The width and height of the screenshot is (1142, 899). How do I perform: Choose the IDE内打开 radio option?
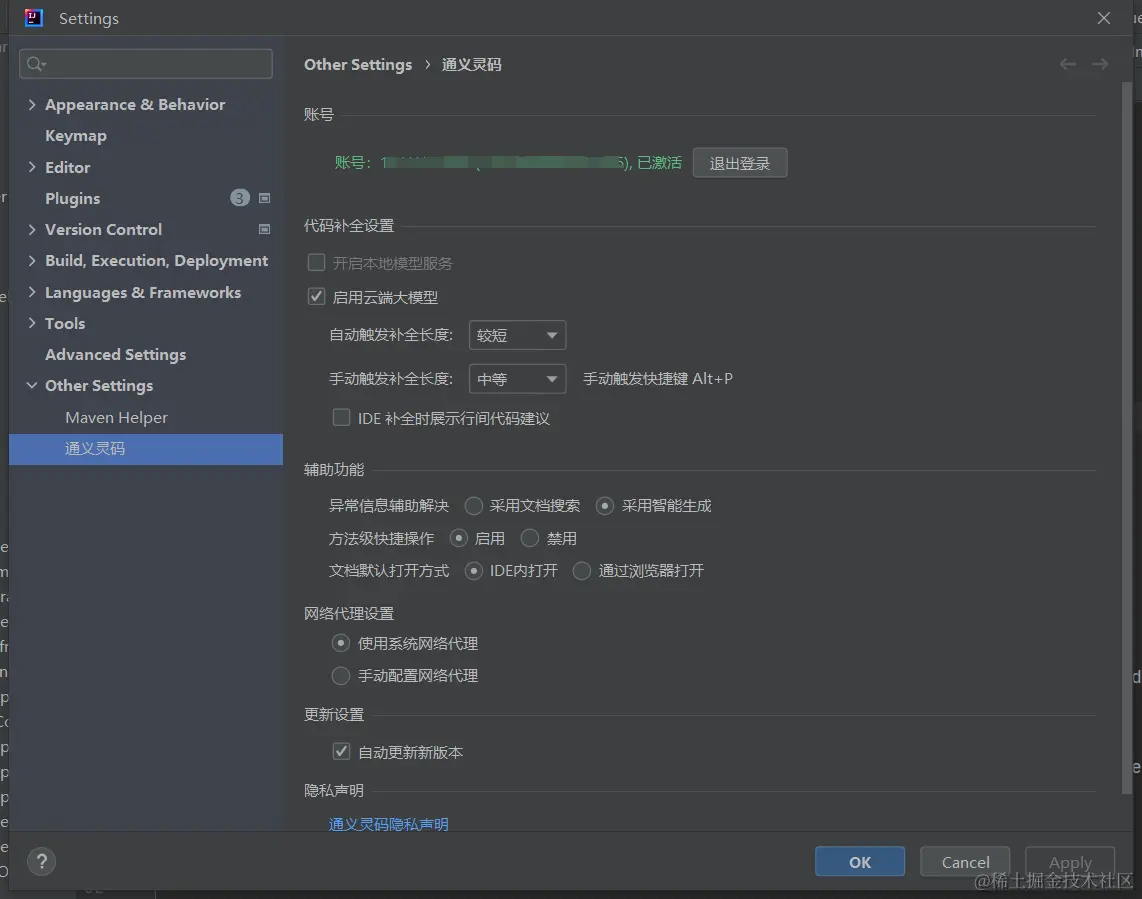(x=473, y=570)
